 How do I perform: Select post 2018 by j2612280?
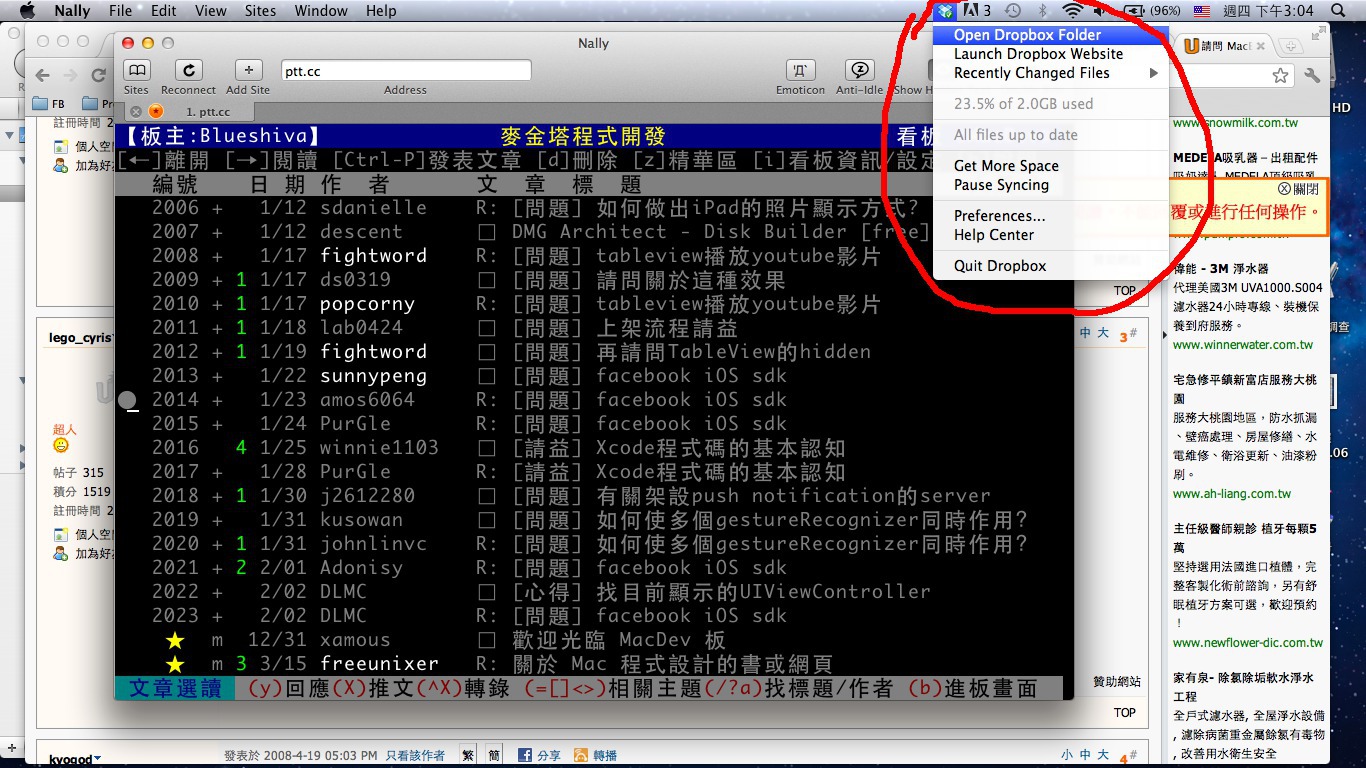(594, 496)
